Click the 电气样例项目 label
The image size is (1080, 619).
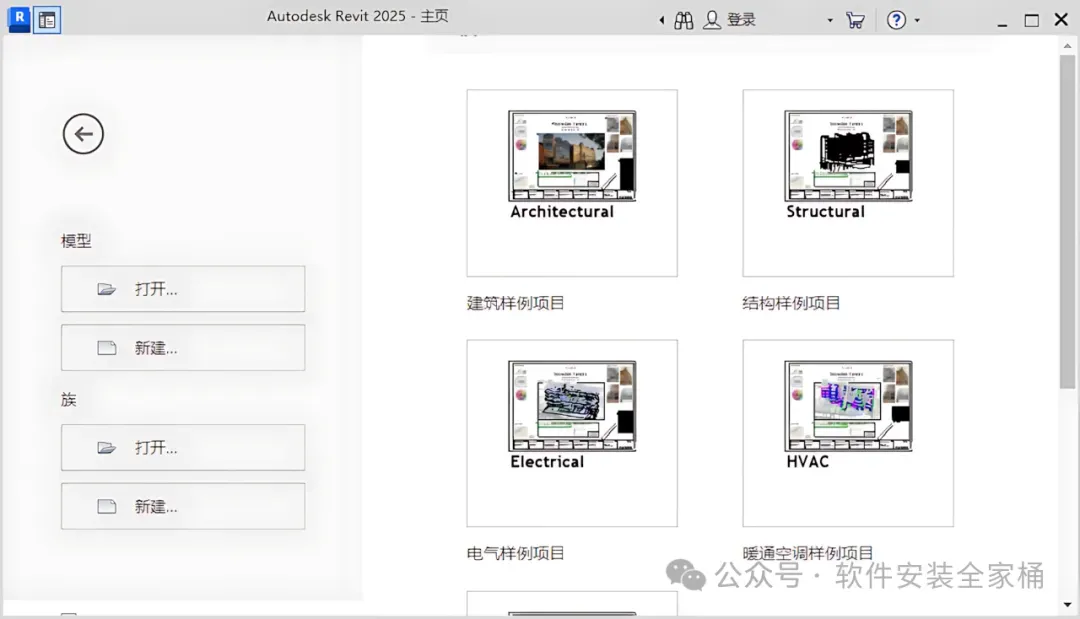515,553
